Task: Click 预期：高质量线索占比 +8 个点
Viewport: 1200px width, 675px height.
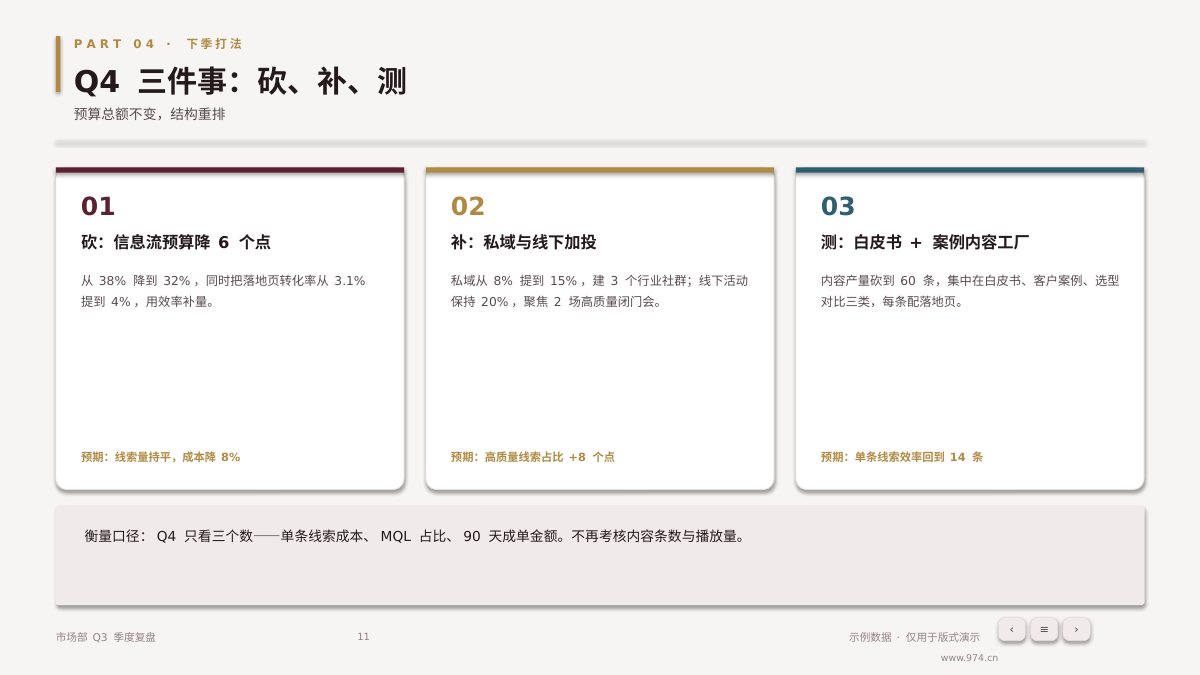Action: click(x=533, y=457)
